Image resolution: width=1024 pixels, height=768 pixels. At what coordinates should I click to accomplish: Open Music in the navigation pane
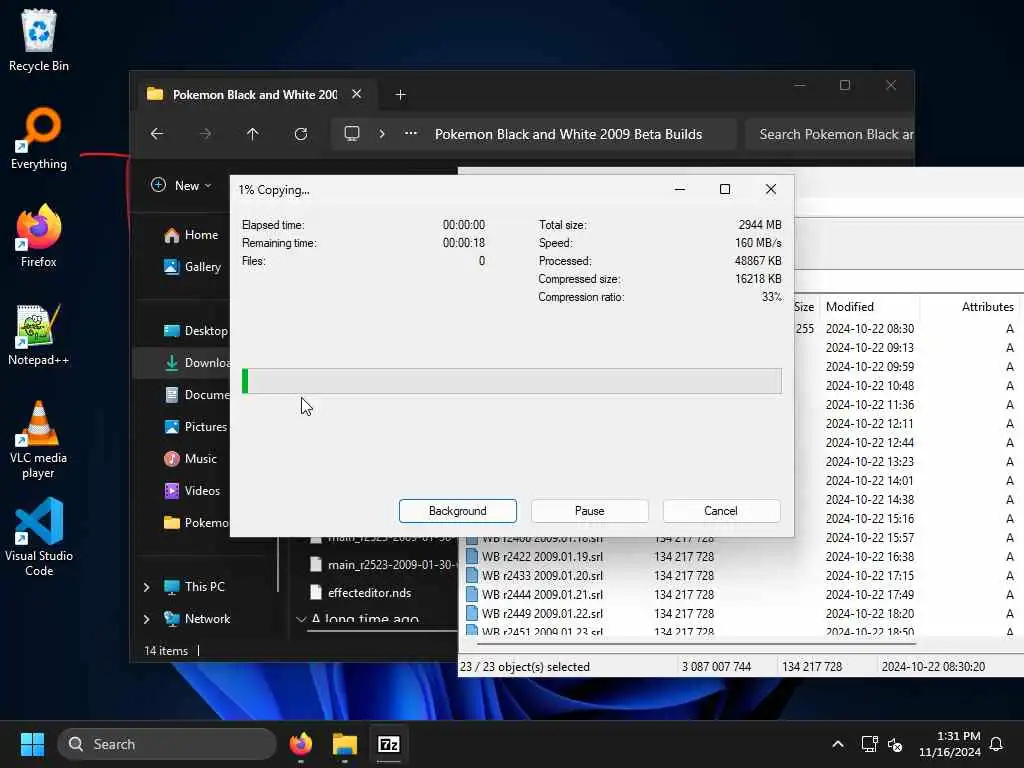(189, 458)
